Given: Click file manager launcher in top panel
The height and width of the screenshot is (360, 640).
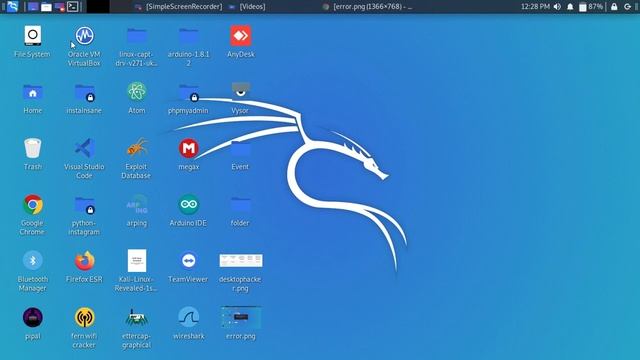Looking at the screenshot, I should (46, 7).
